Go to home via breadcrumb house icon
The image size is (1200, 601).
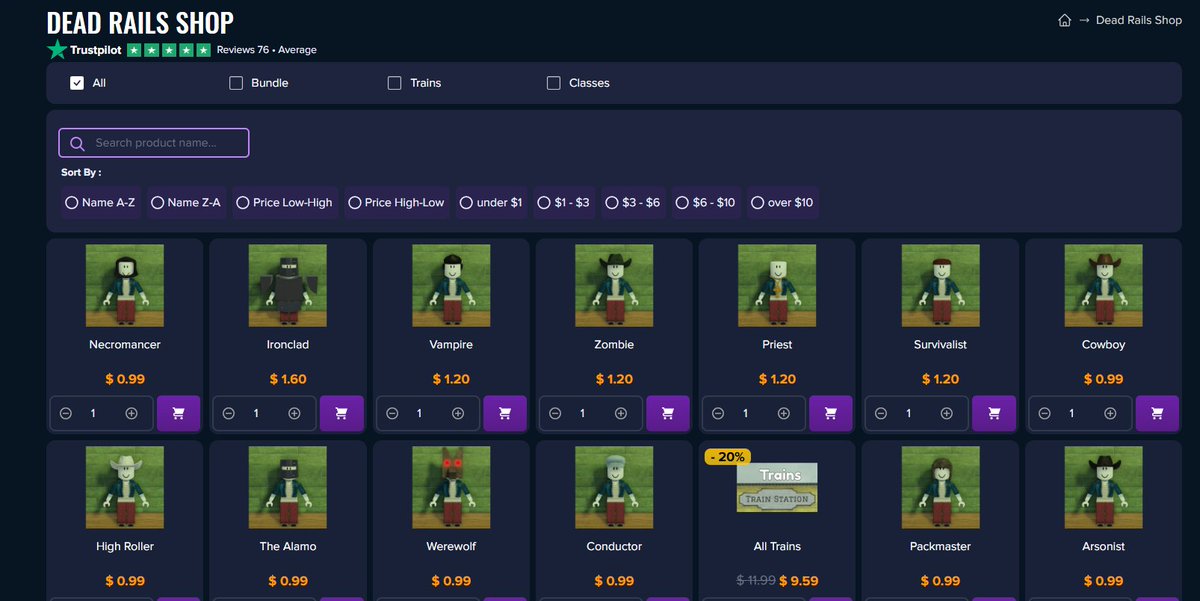click(x=1065, y=20)
